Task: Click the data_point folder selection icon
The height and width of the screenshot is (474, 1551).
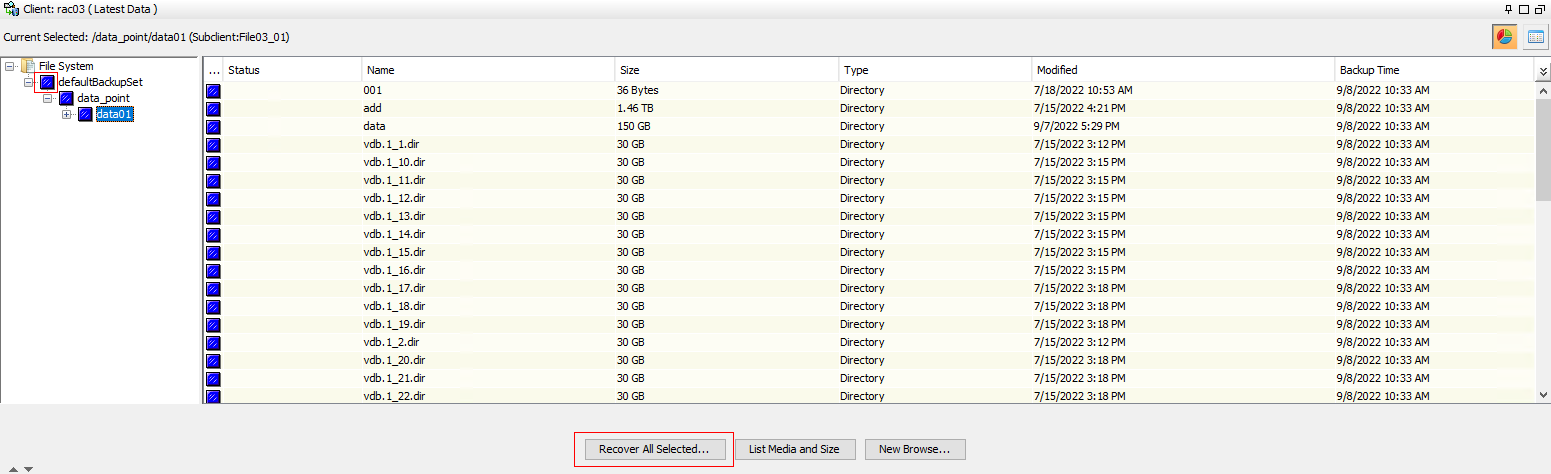Action: tap(66, 98)
